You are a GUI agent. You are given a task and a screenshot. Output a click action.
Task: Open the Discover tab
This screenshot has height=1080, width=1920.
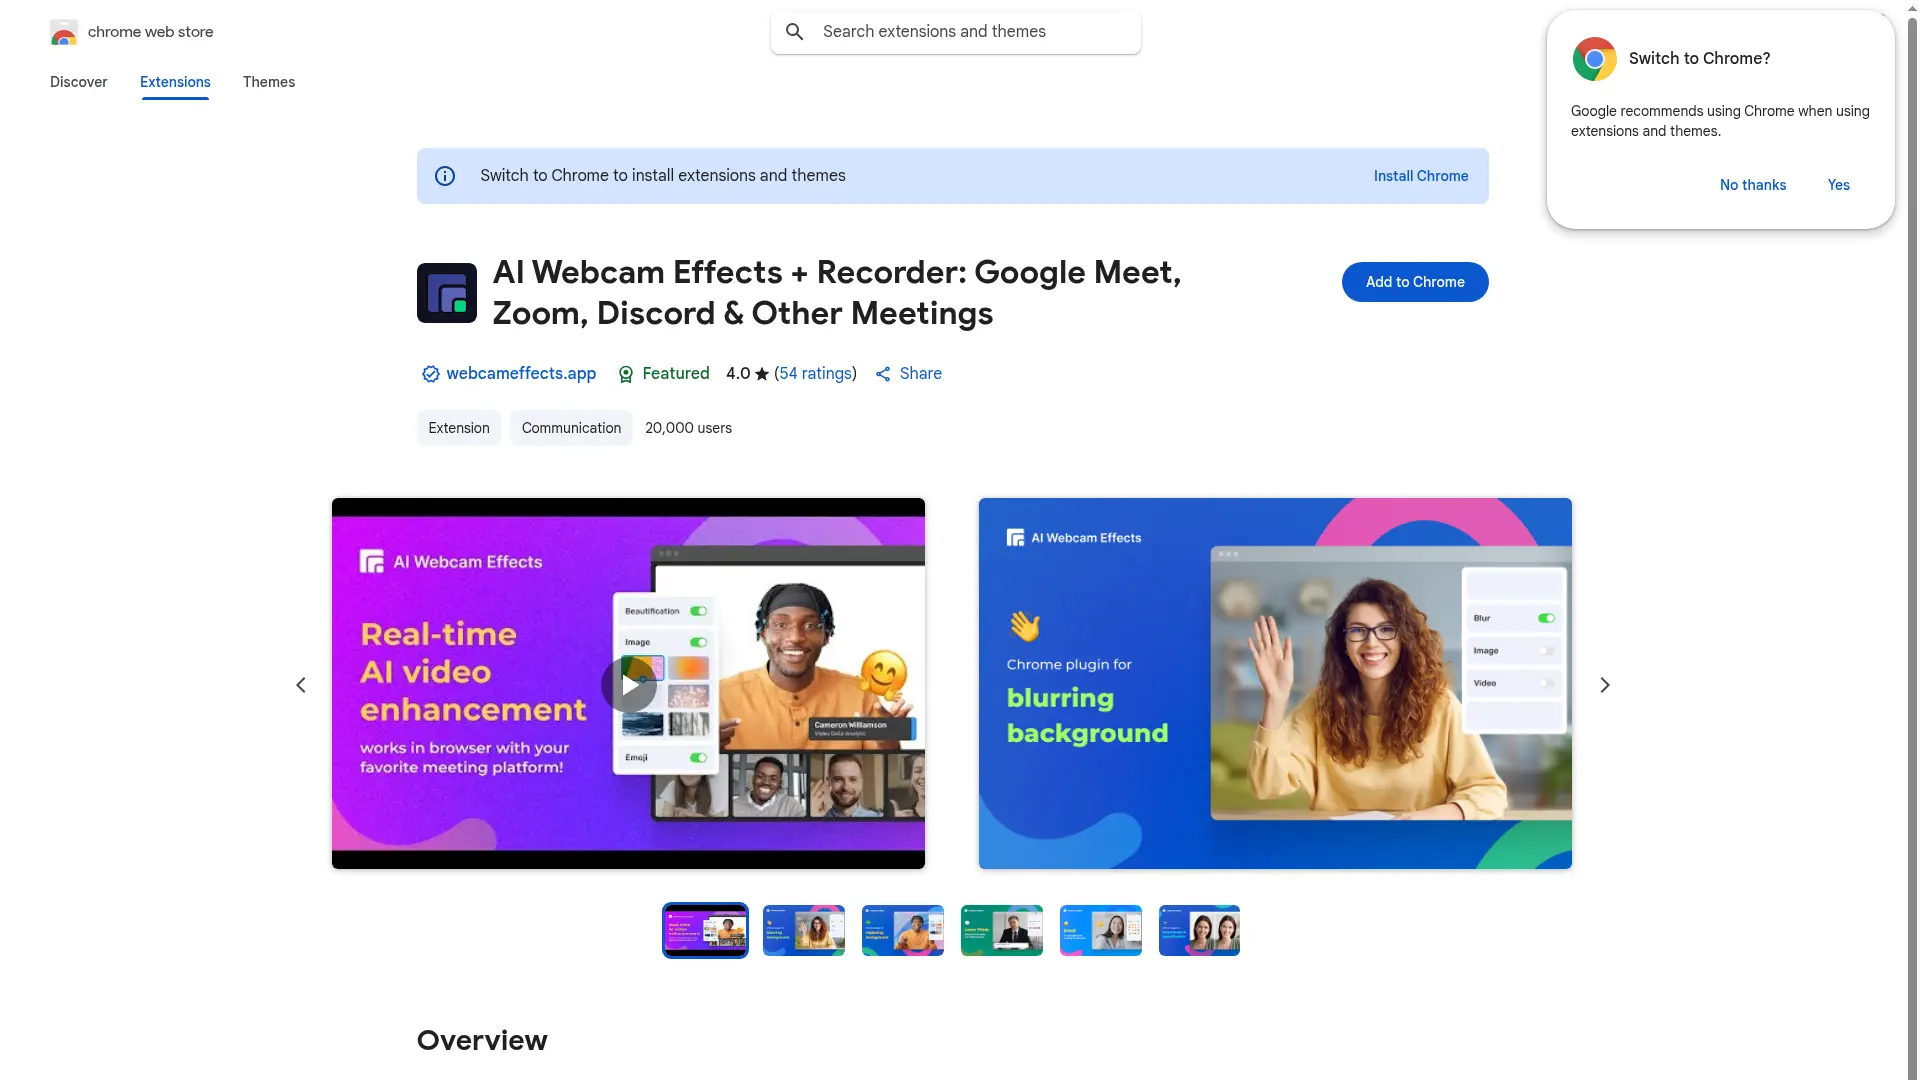[78, 82]
